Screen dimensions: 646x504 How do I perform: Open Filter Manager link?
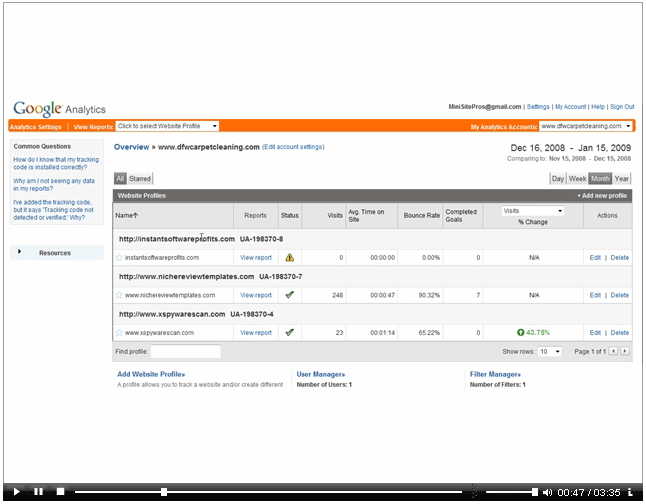coord(495,374)
